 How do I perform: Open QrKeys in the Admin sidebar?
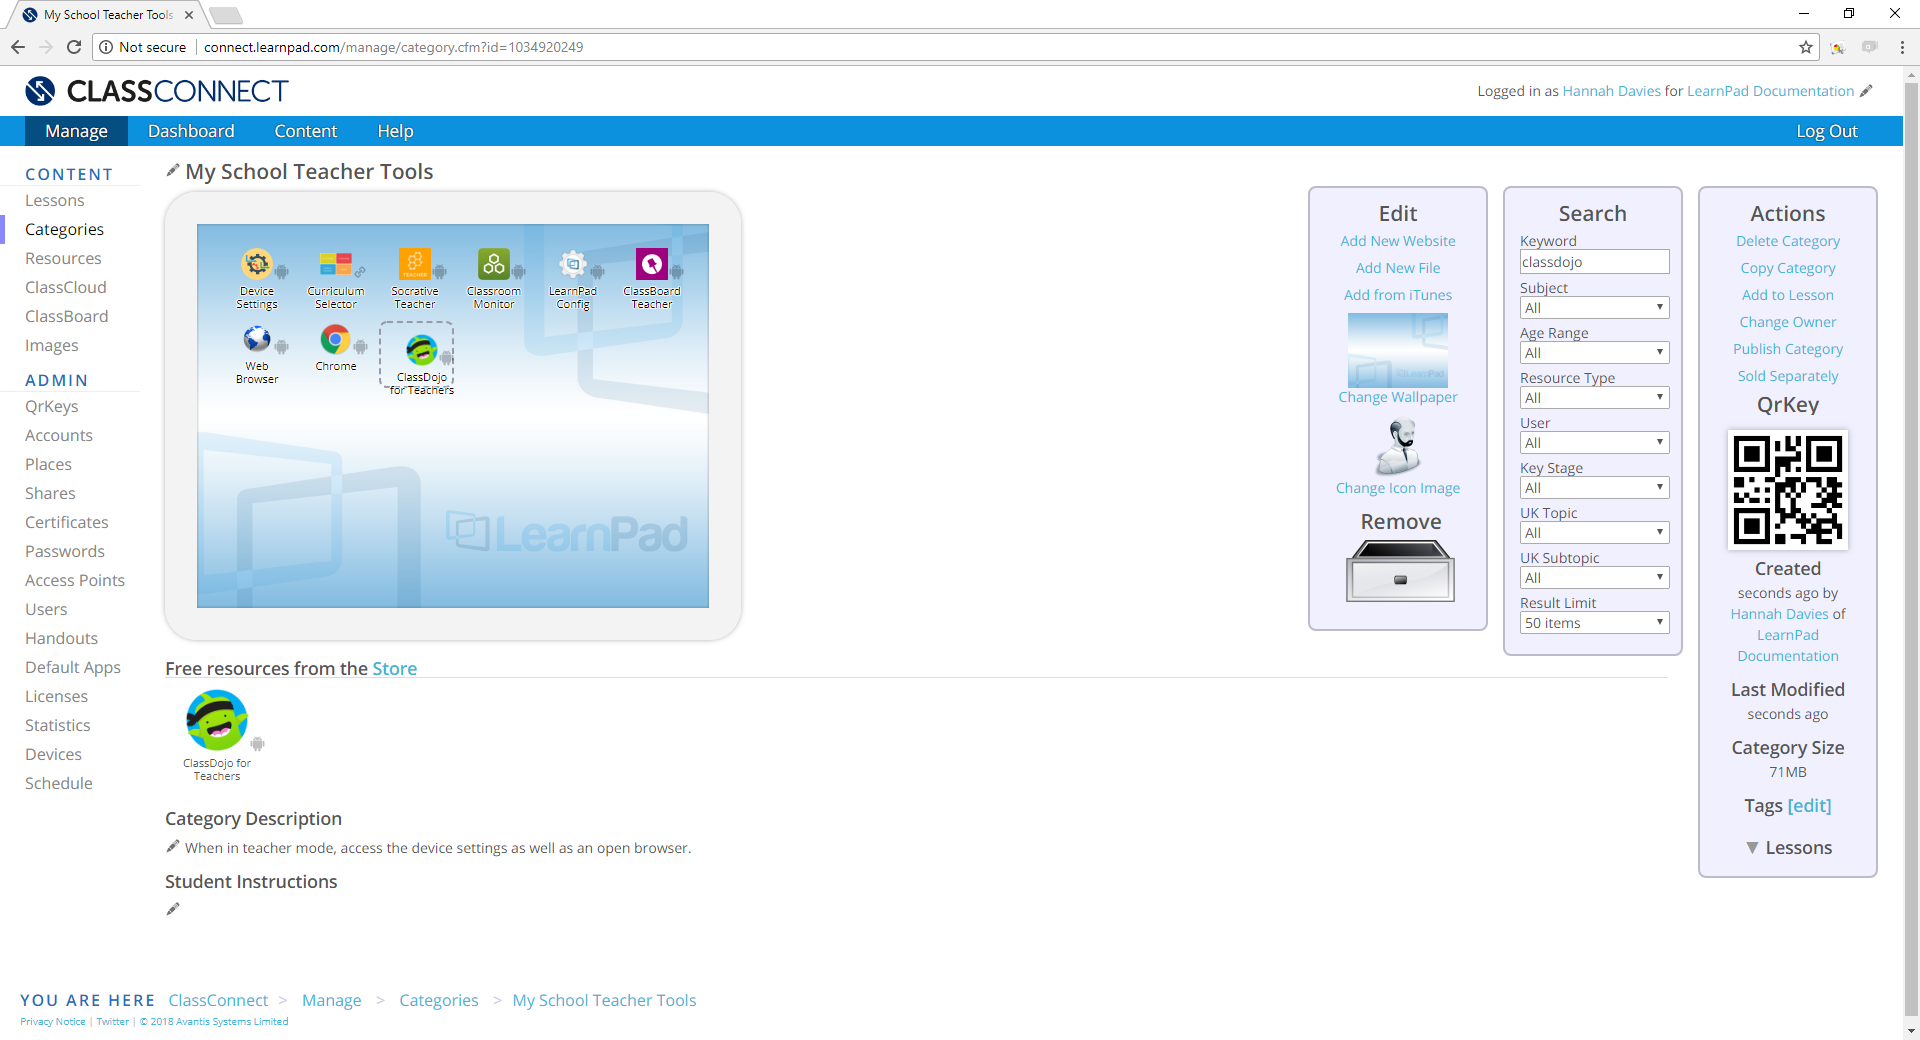click(52, 407)
